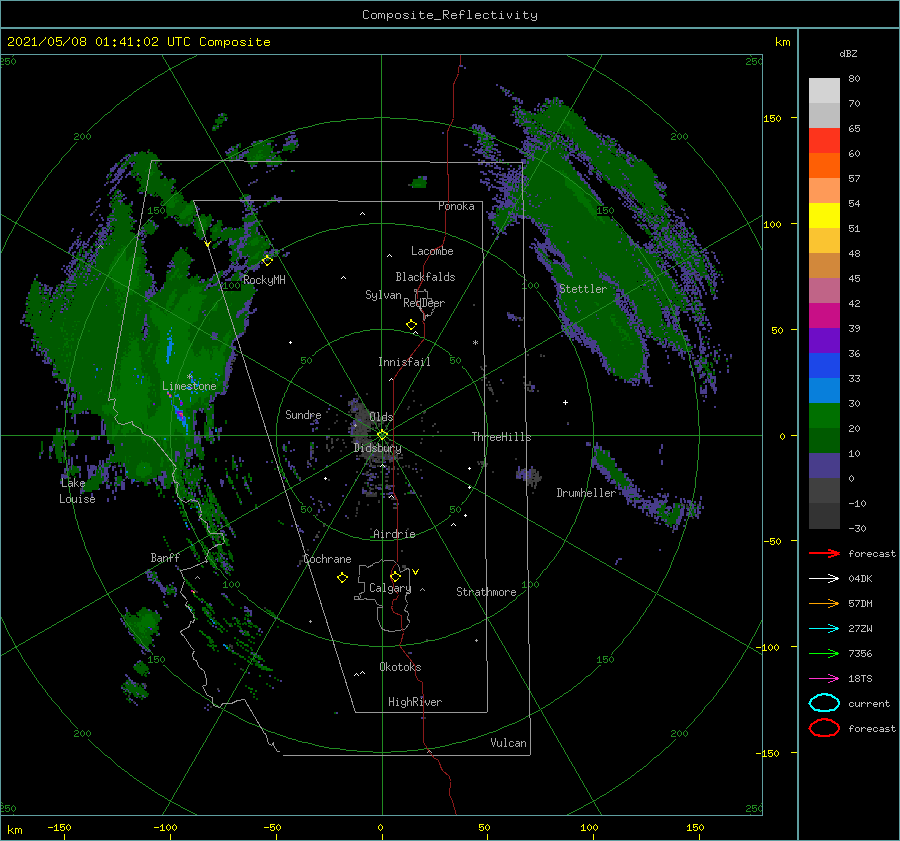This screenshot has height=841, width=900.
Task: Click the 18TS legend text
Action: click(860, 679)
